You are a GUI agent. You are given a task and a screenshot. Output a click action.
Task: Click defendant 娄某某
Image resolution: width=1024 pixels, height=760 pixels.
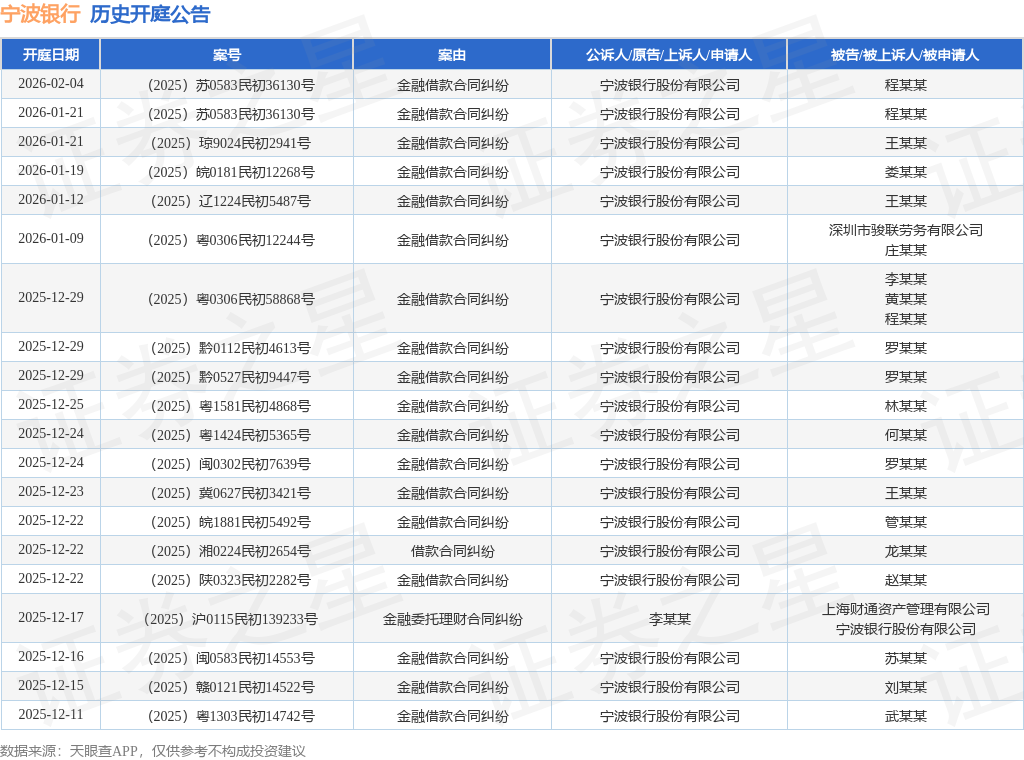tap(905, 172)
